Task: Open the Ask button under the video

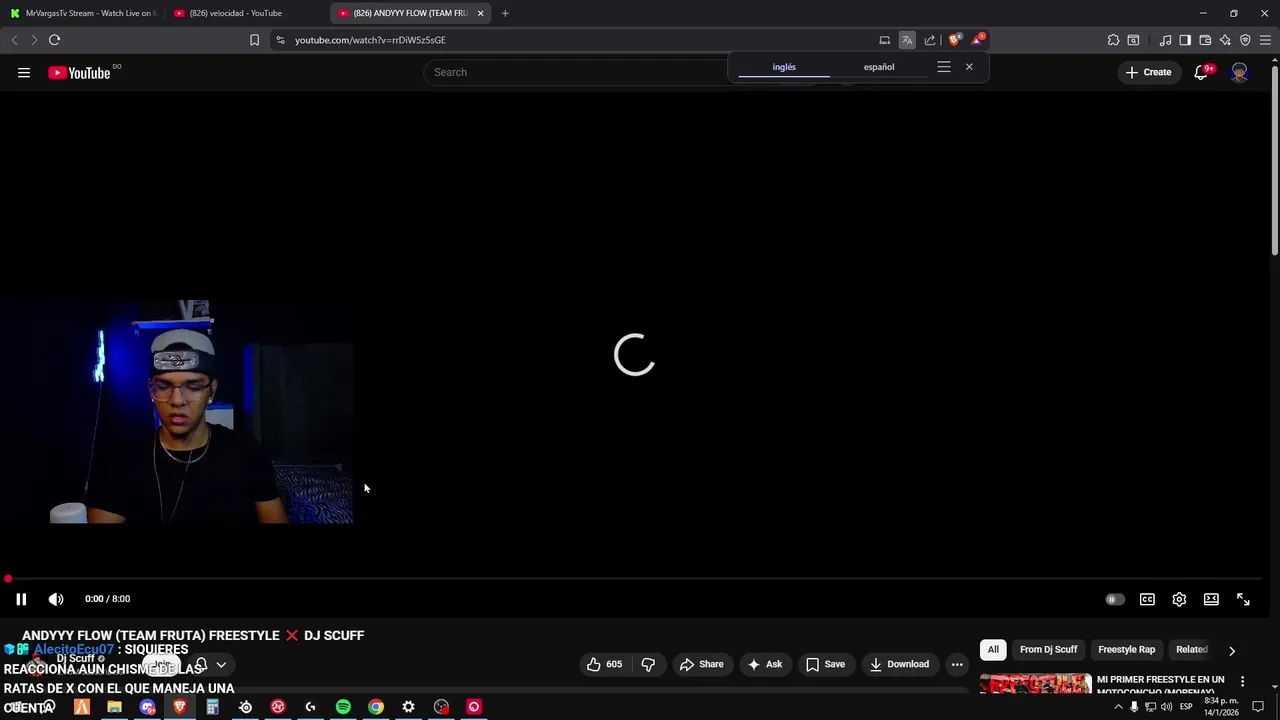Action: click(x=765, y=664)
